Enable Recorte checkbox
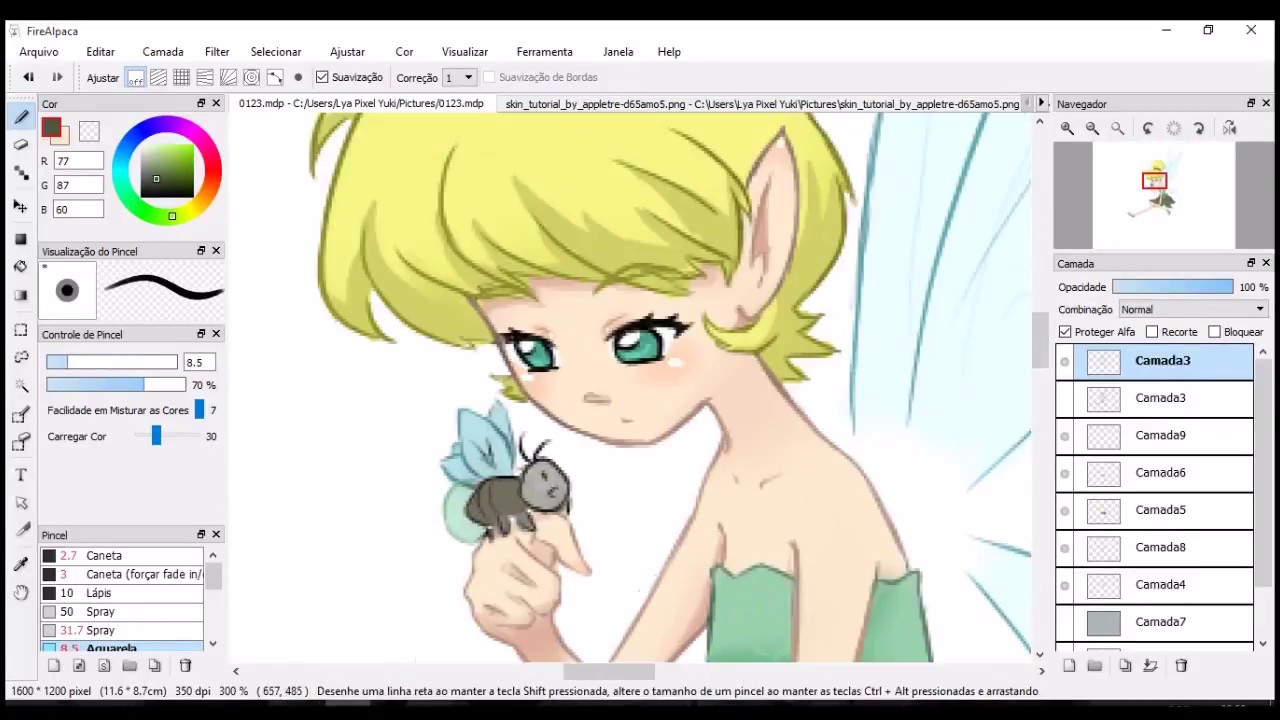Screen dimensions: 1280x720 point(1152,332)
